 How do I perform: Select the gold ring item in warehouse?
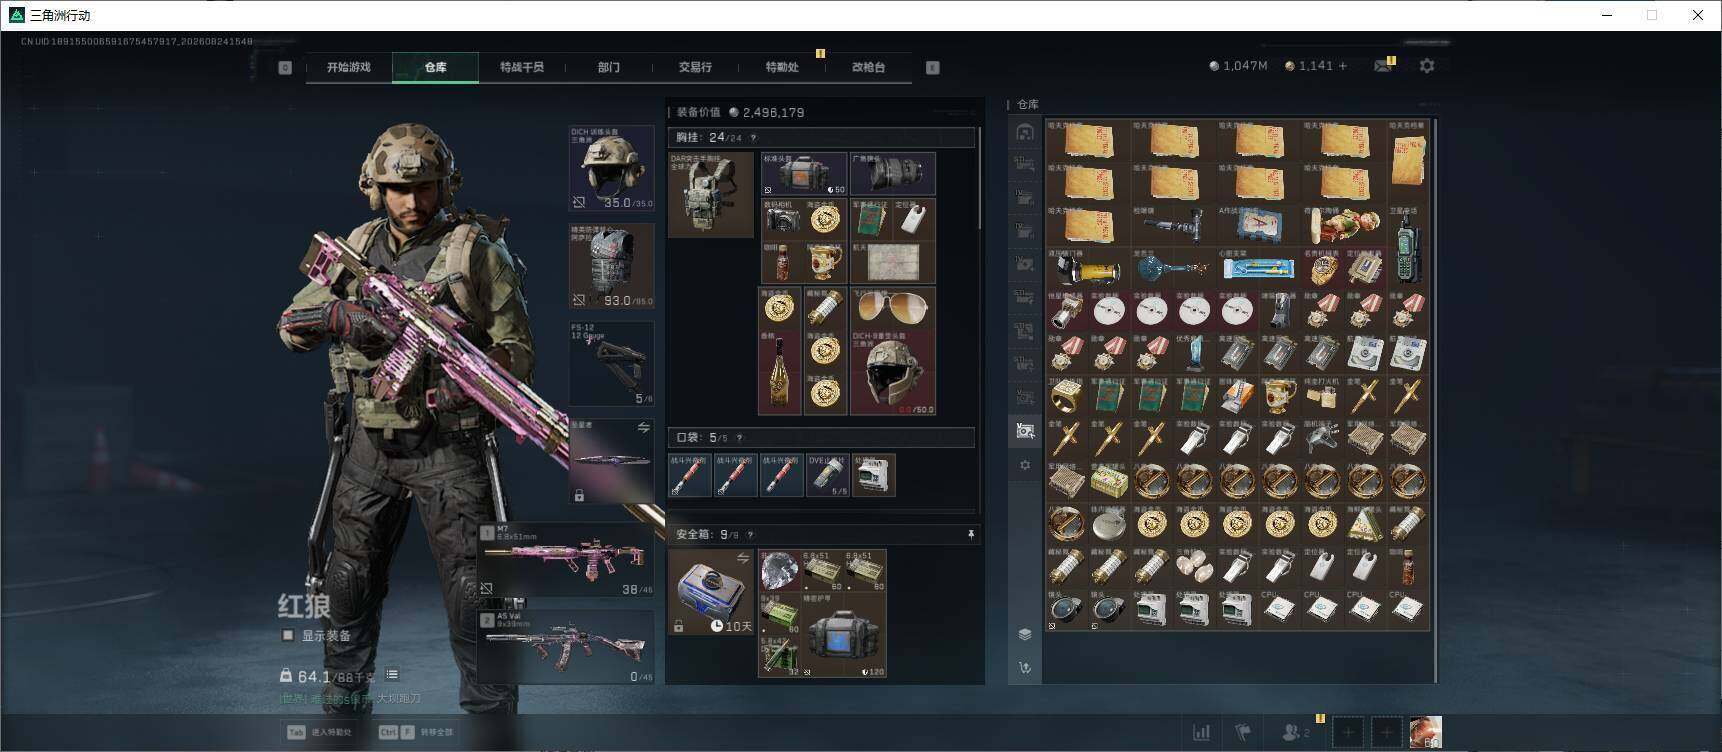point(1066,396)
